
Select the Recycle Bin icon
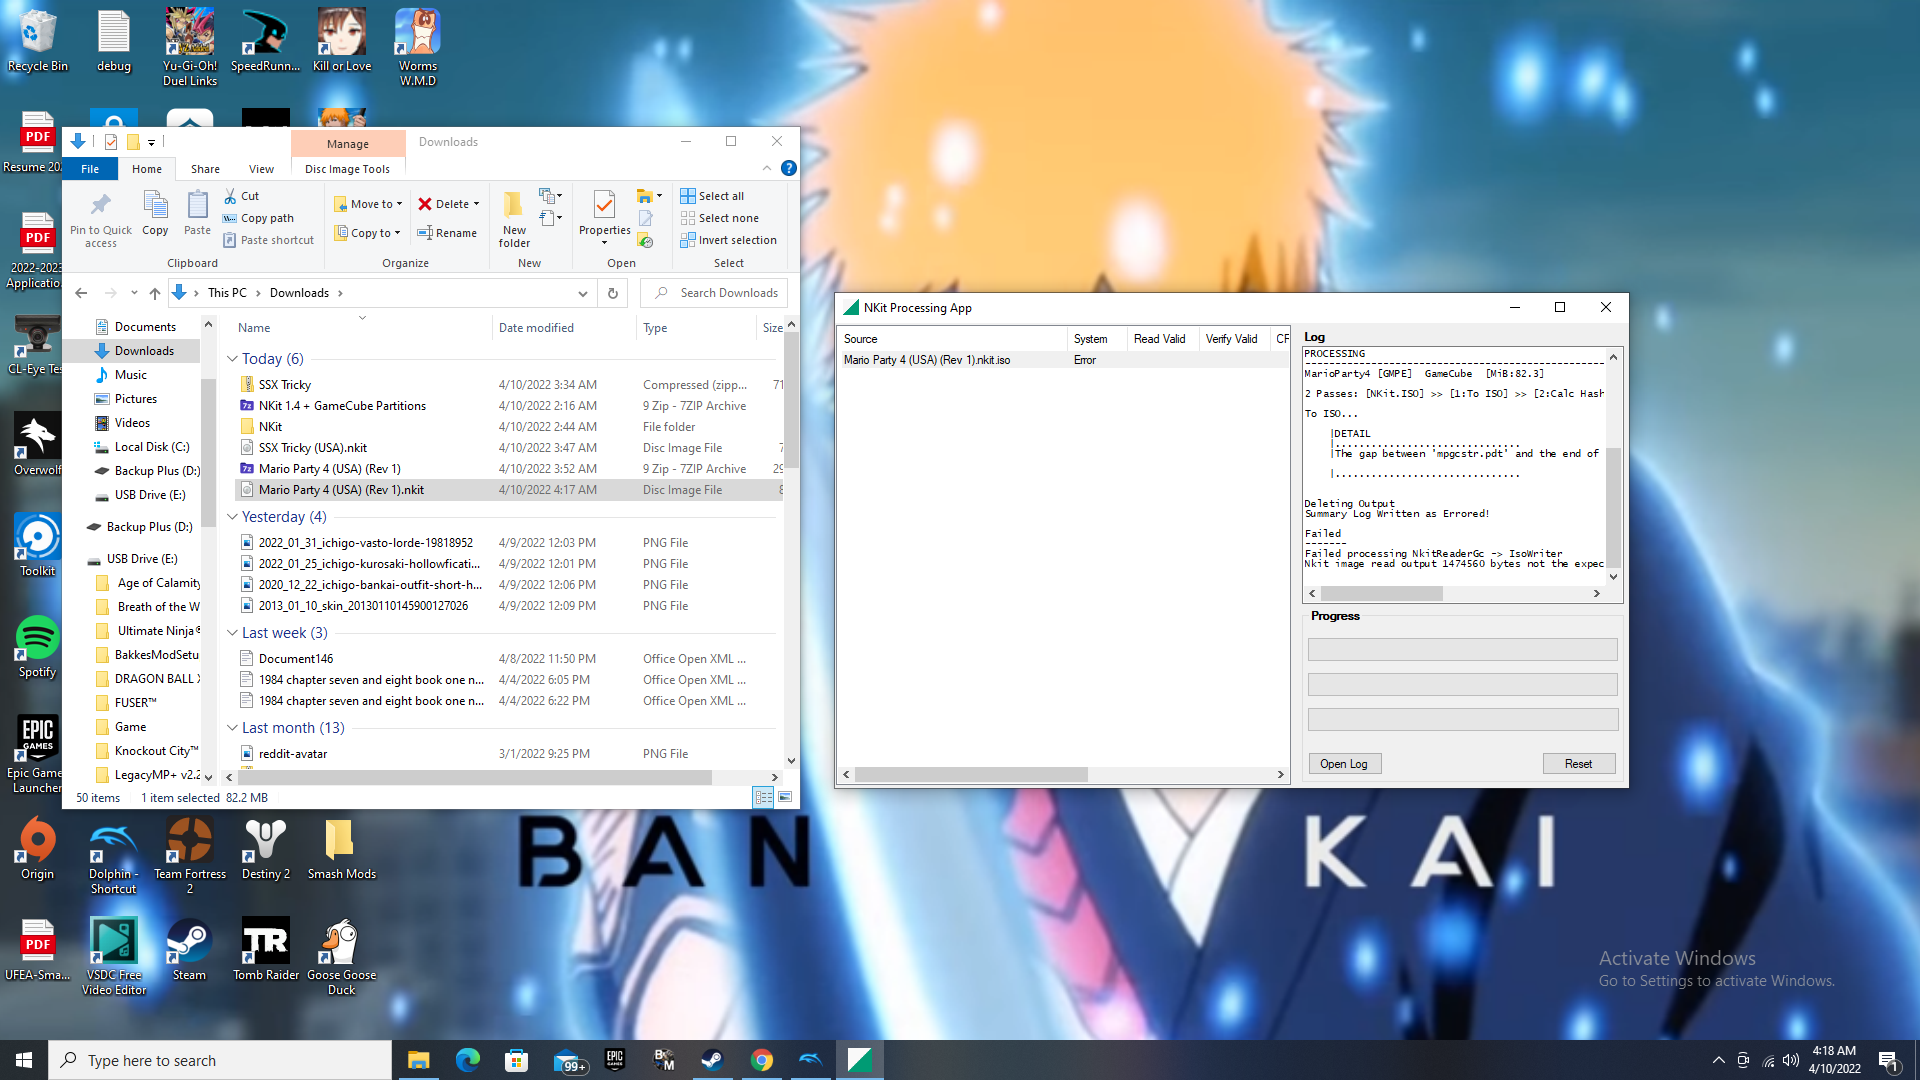[x=38, y=41]
